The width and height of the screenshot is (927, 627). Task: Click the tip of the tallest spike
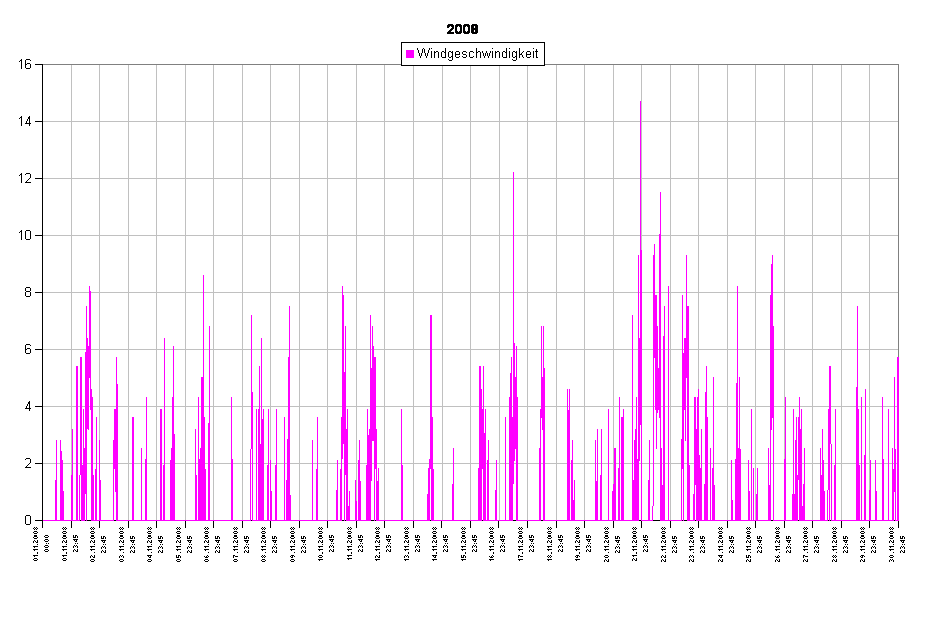(x=641, y=102)
